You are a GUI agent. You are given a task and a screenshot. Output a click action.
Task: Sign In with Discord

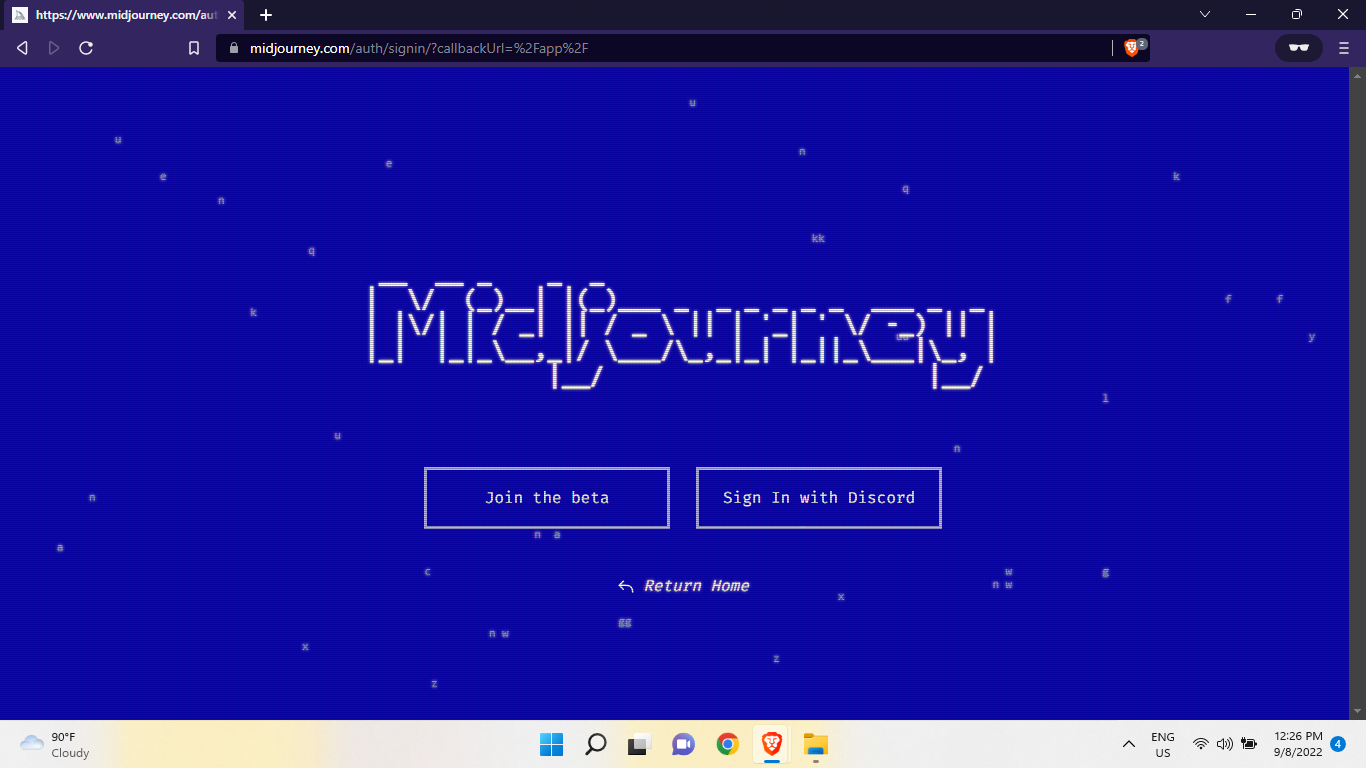[x=819, y=498]
